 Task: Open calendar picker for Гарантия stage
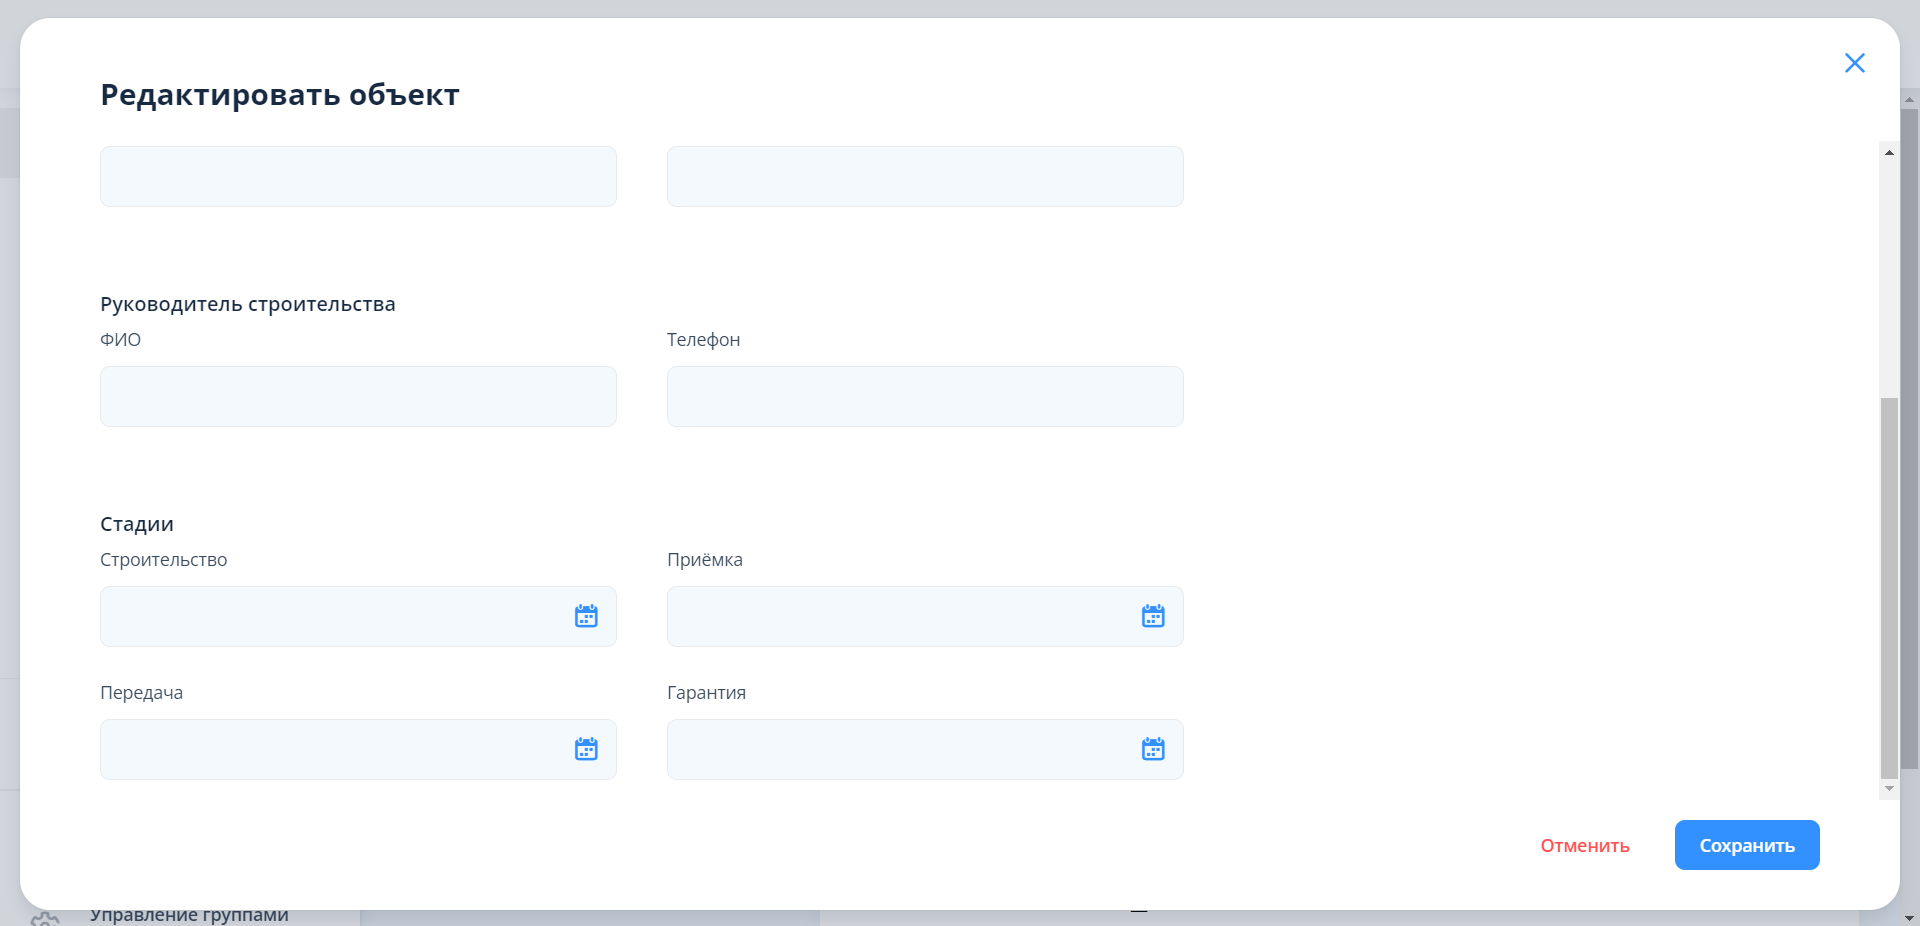pos(1153,749)
